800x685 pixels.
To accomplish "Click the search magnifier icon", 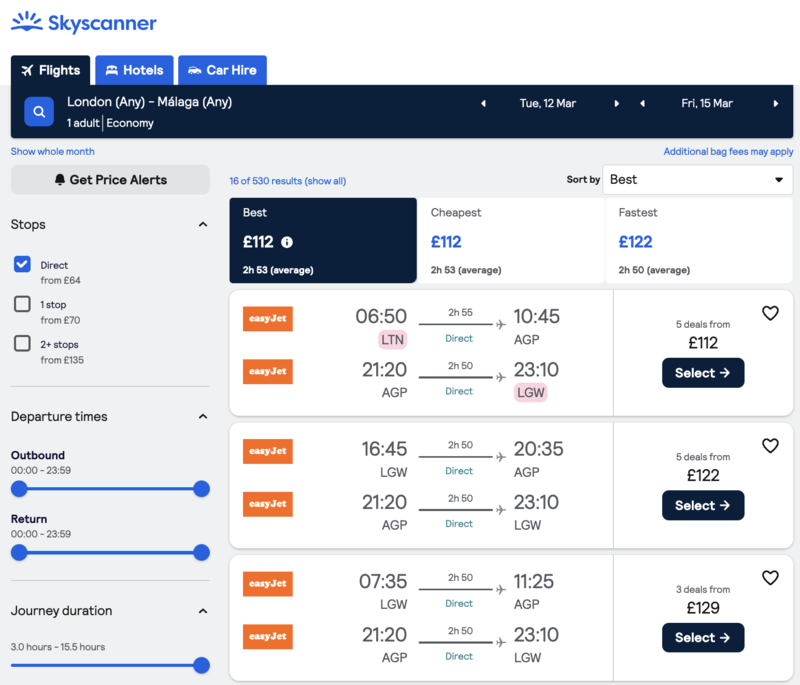I will 38,111.
